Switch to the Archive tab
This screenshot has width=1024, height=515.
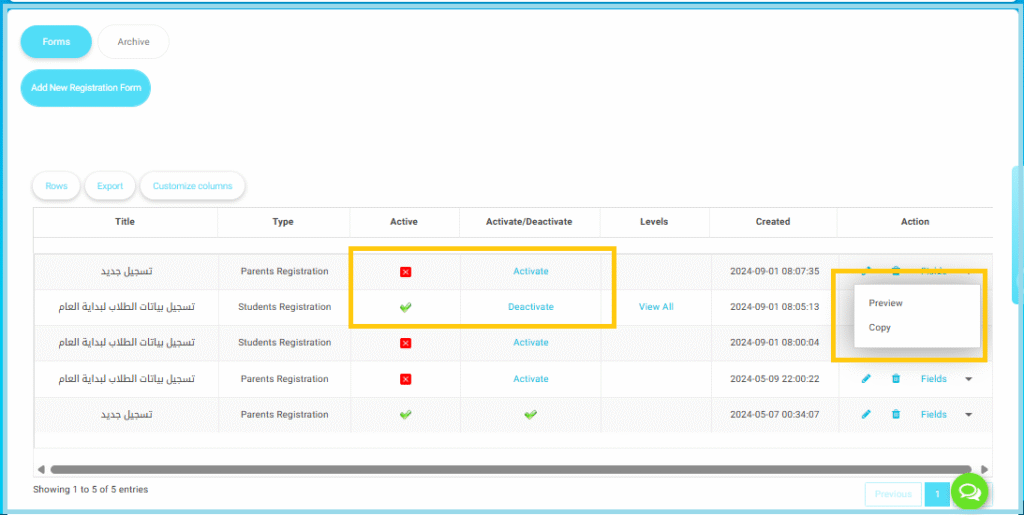click(133, 42)
